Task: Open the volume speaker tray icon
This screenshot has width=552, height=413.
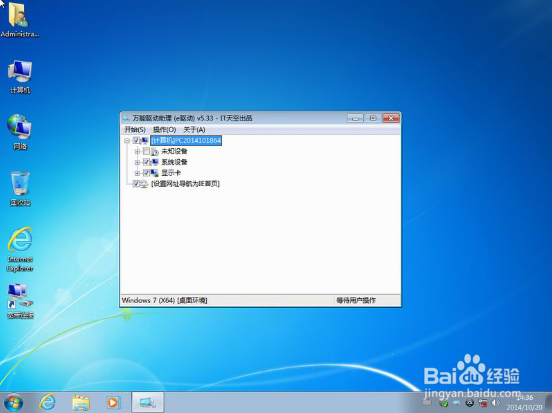Action: [x=496, y=403]
